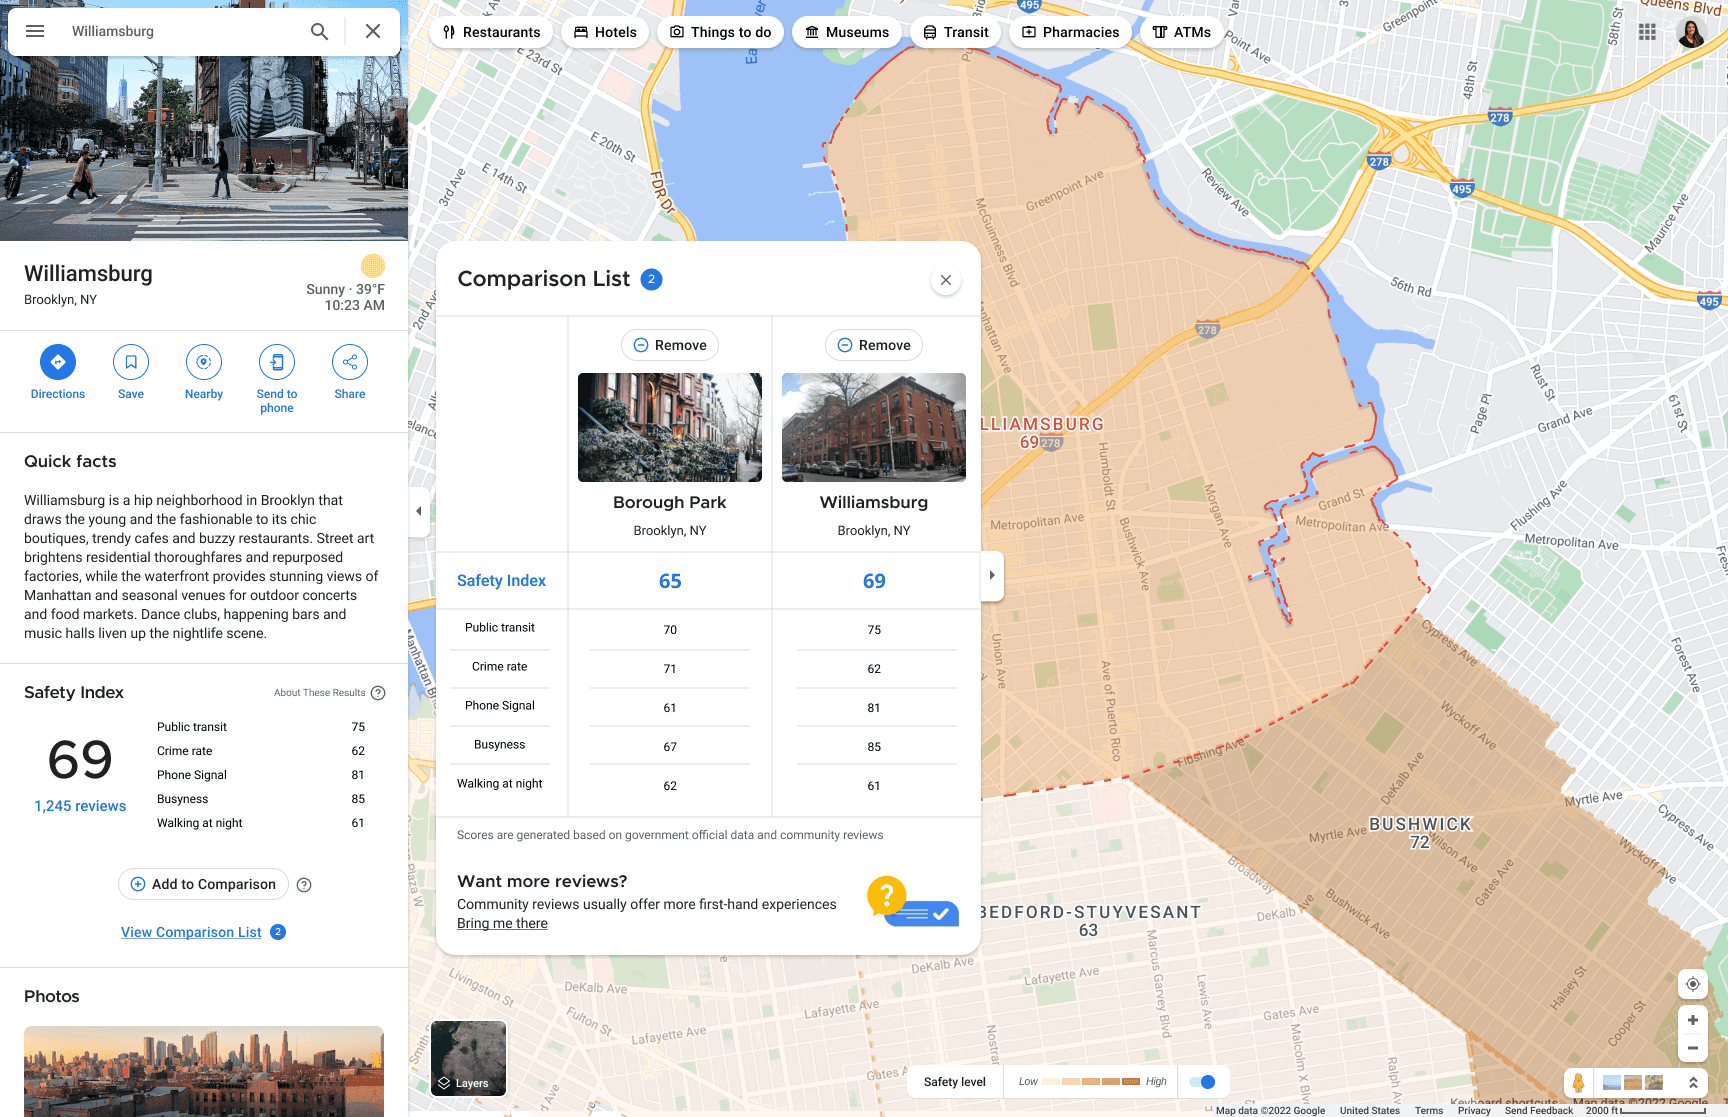Open the Google apps grid

[1648, 32]
